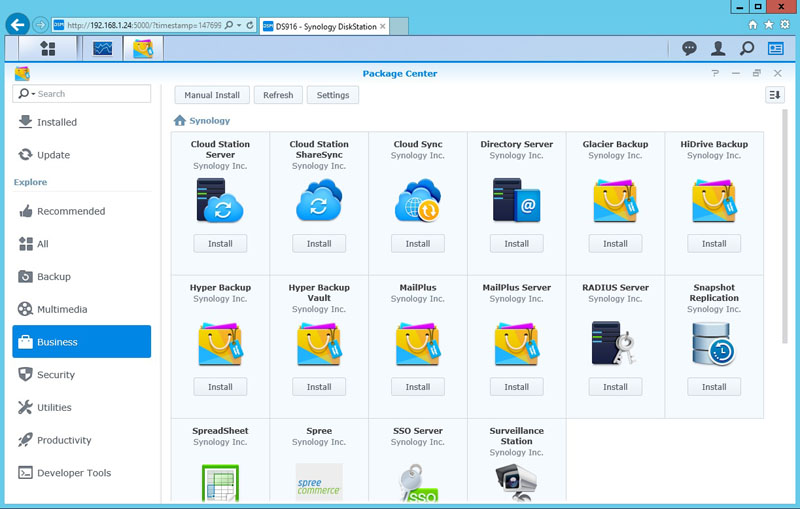
Task: Click the Surveillance Station camera icon
Action: coord(516,482)
